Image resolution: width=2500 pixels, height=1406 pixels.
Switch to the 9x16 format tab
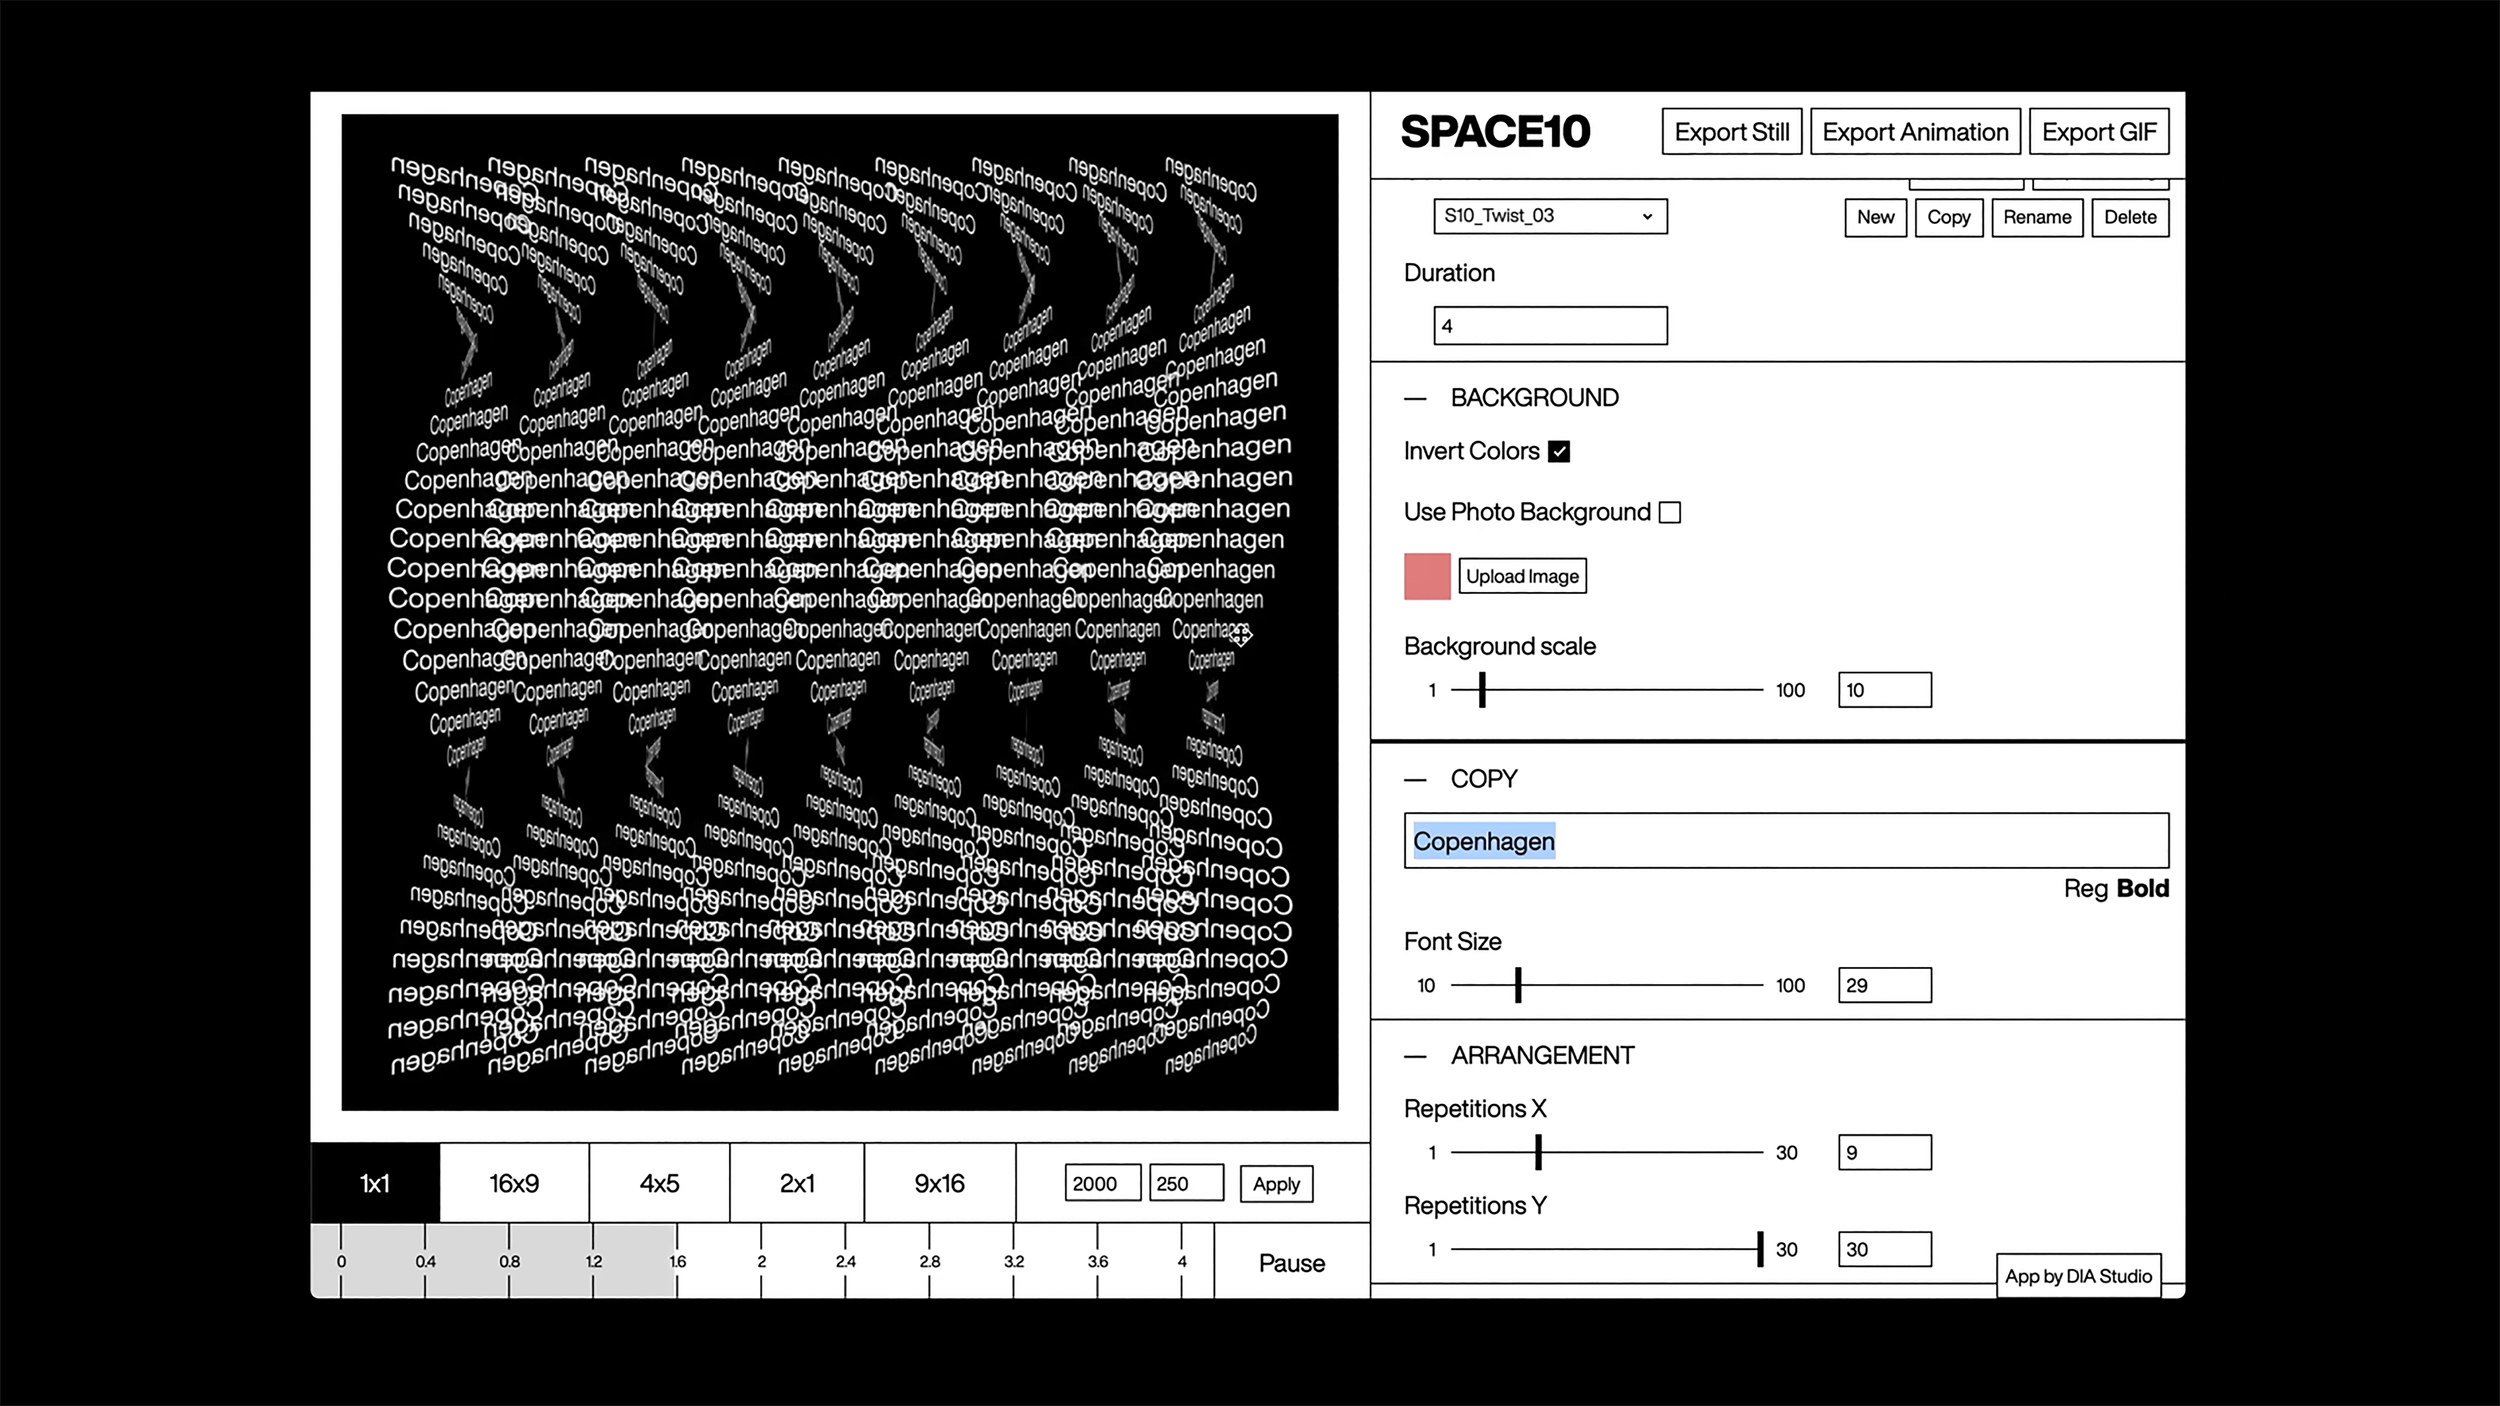pyautogui.click(x=938, y=1183)
